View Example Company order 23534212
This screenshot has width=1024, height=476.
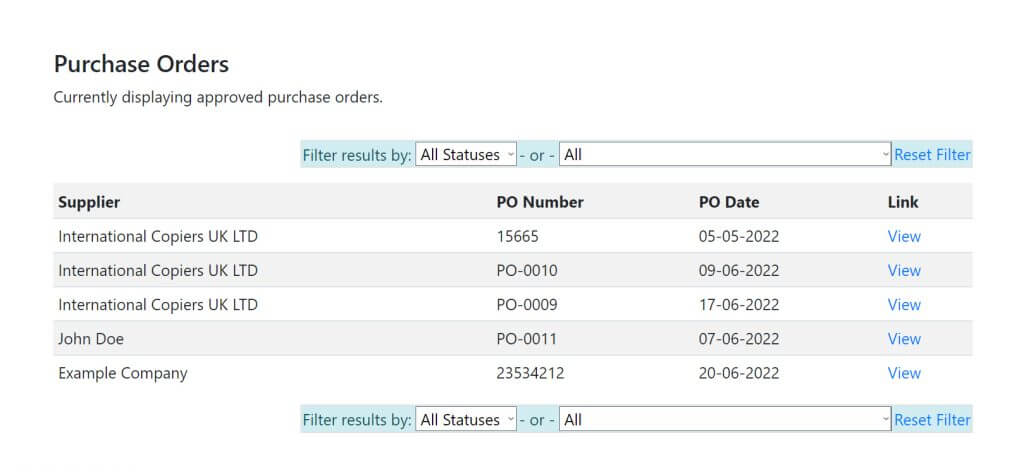click(904, 373)
